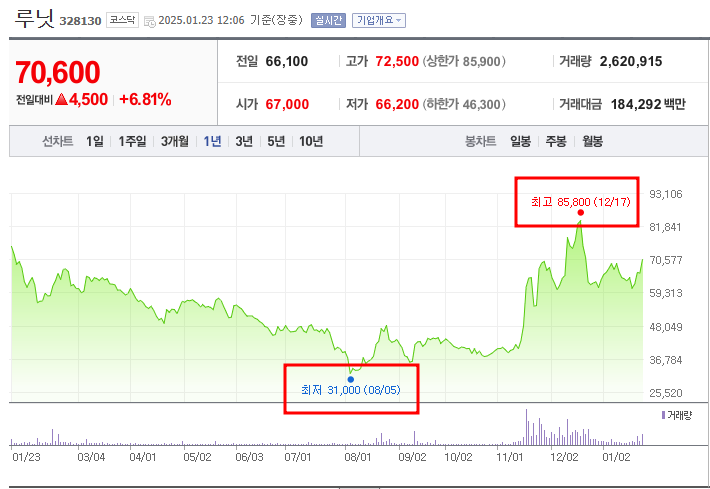Viewport: 710px width, 489px height.
Task: Click the 실시간 button
Action: pos(328,20)
